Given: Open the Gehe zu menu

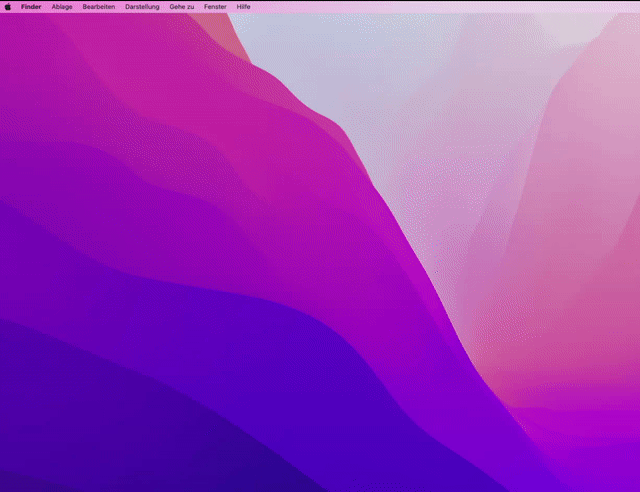Looking at the screenshot, I should 182,6.
